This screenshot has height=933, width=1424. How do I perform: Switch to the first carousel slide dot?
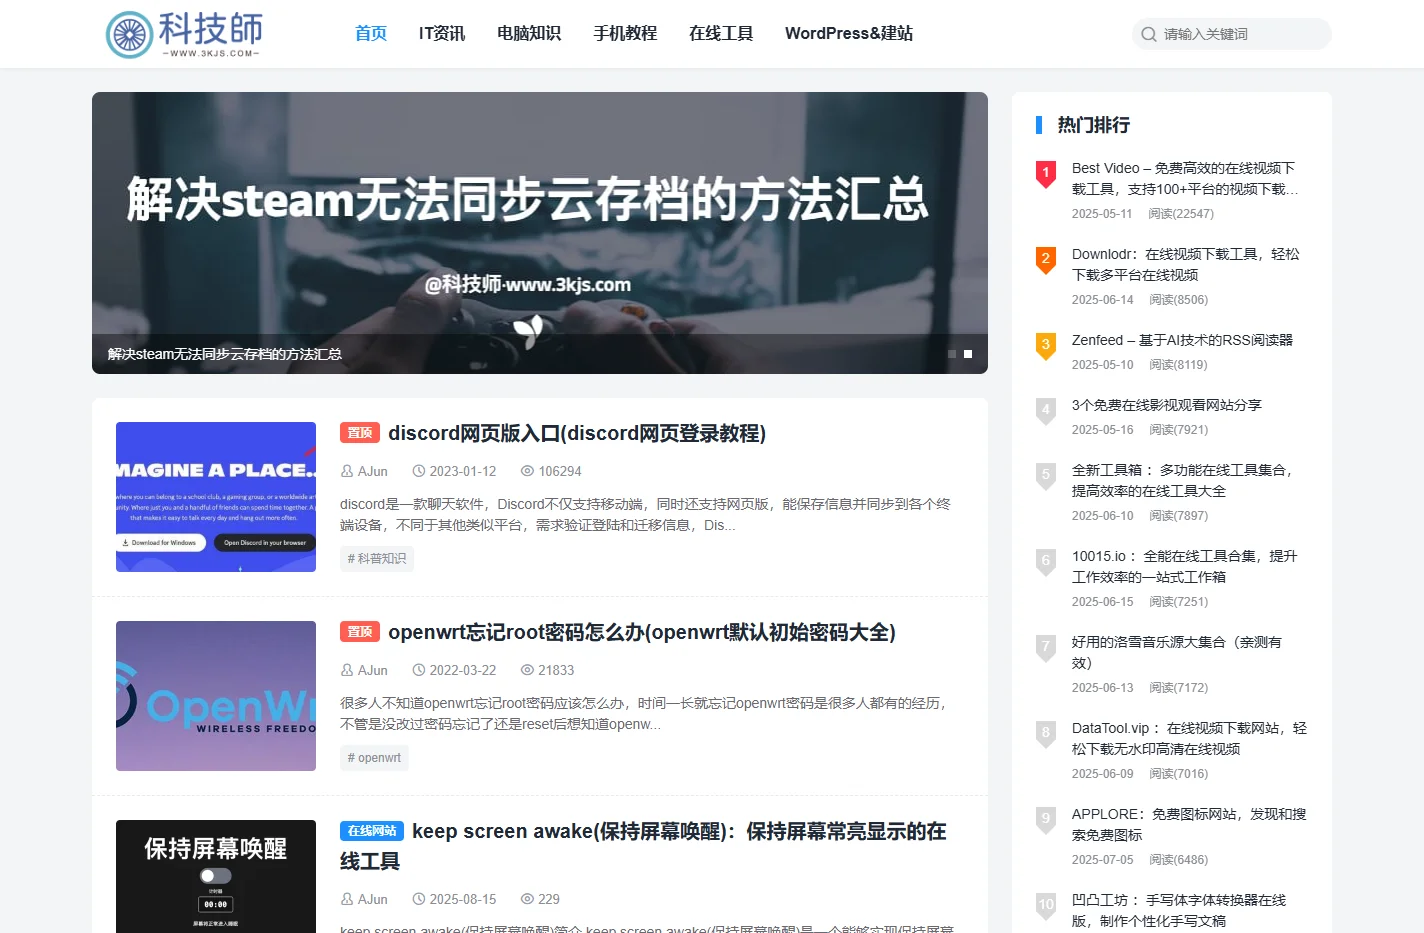[952, 354]
